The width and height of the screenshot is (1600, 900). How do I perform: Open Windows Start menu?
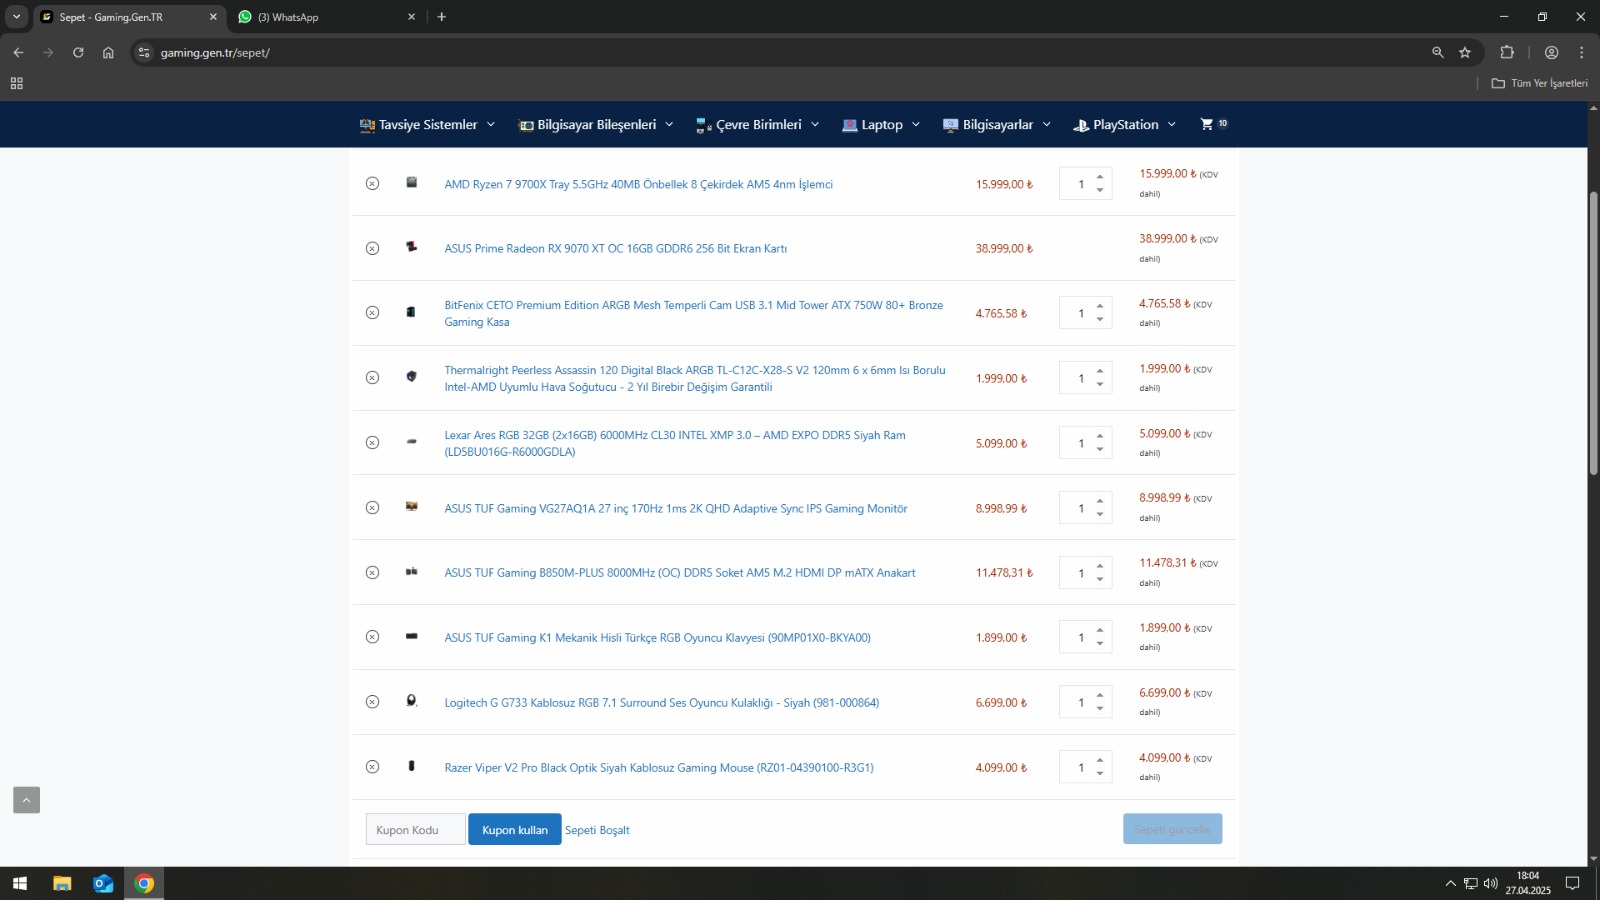[20, 883]
